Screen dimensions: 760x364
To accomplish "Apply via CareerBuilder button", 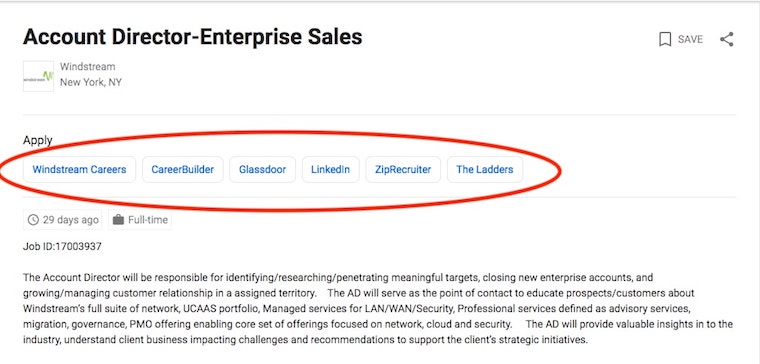I will click(x=183, y=170).
